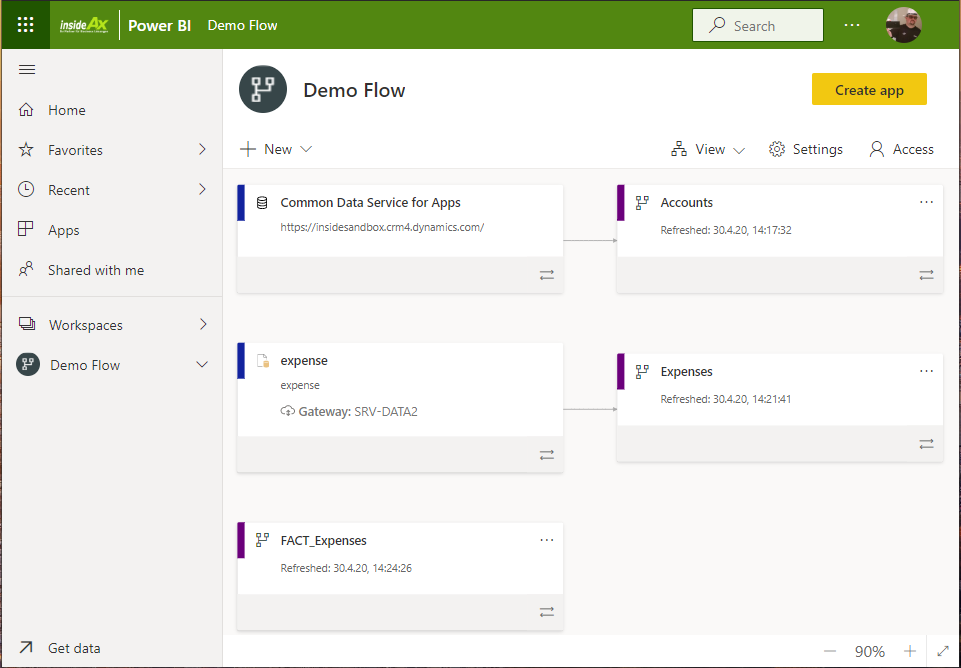This screenshot has height=668, width=961.
Task: Click the FACT_Expenses dataflow icon
Action: 262,540
